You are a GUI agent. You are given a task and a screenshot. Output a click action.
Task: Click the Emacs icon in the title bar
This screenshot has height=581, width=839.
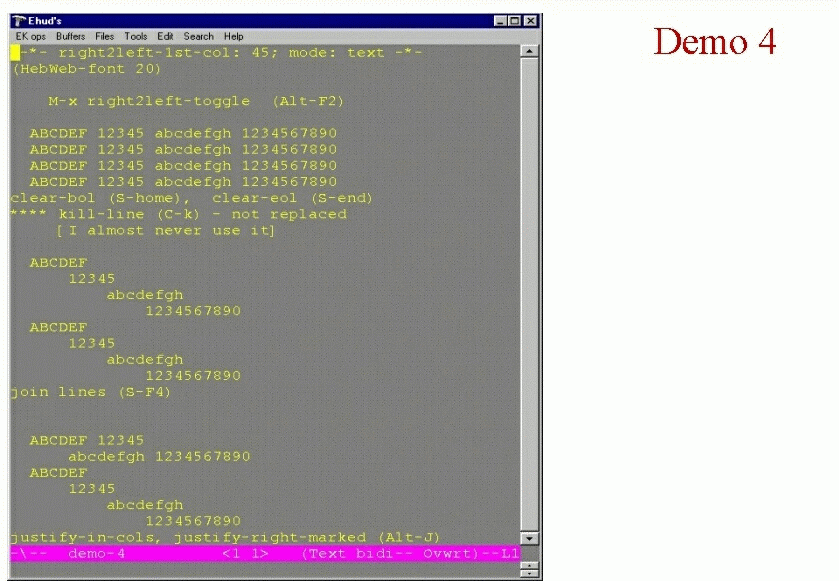point(19,21)
